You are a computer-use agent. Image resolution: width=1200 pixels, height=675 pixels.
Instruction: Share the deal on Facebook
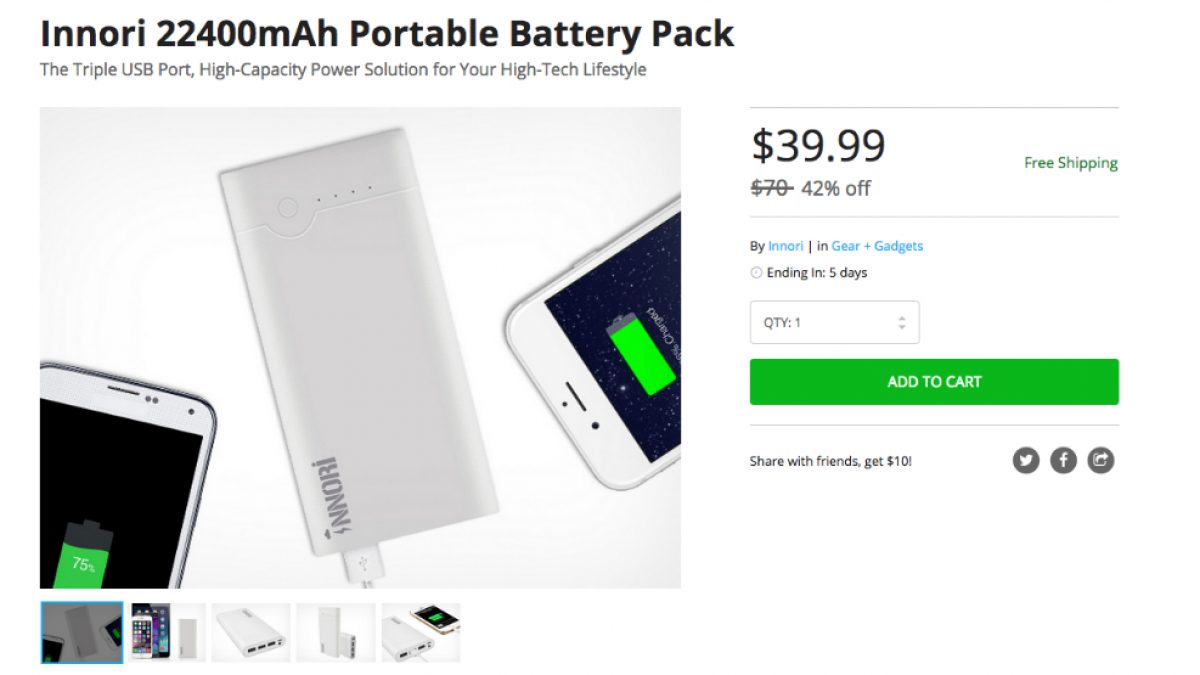click(x=1063, y=460)
